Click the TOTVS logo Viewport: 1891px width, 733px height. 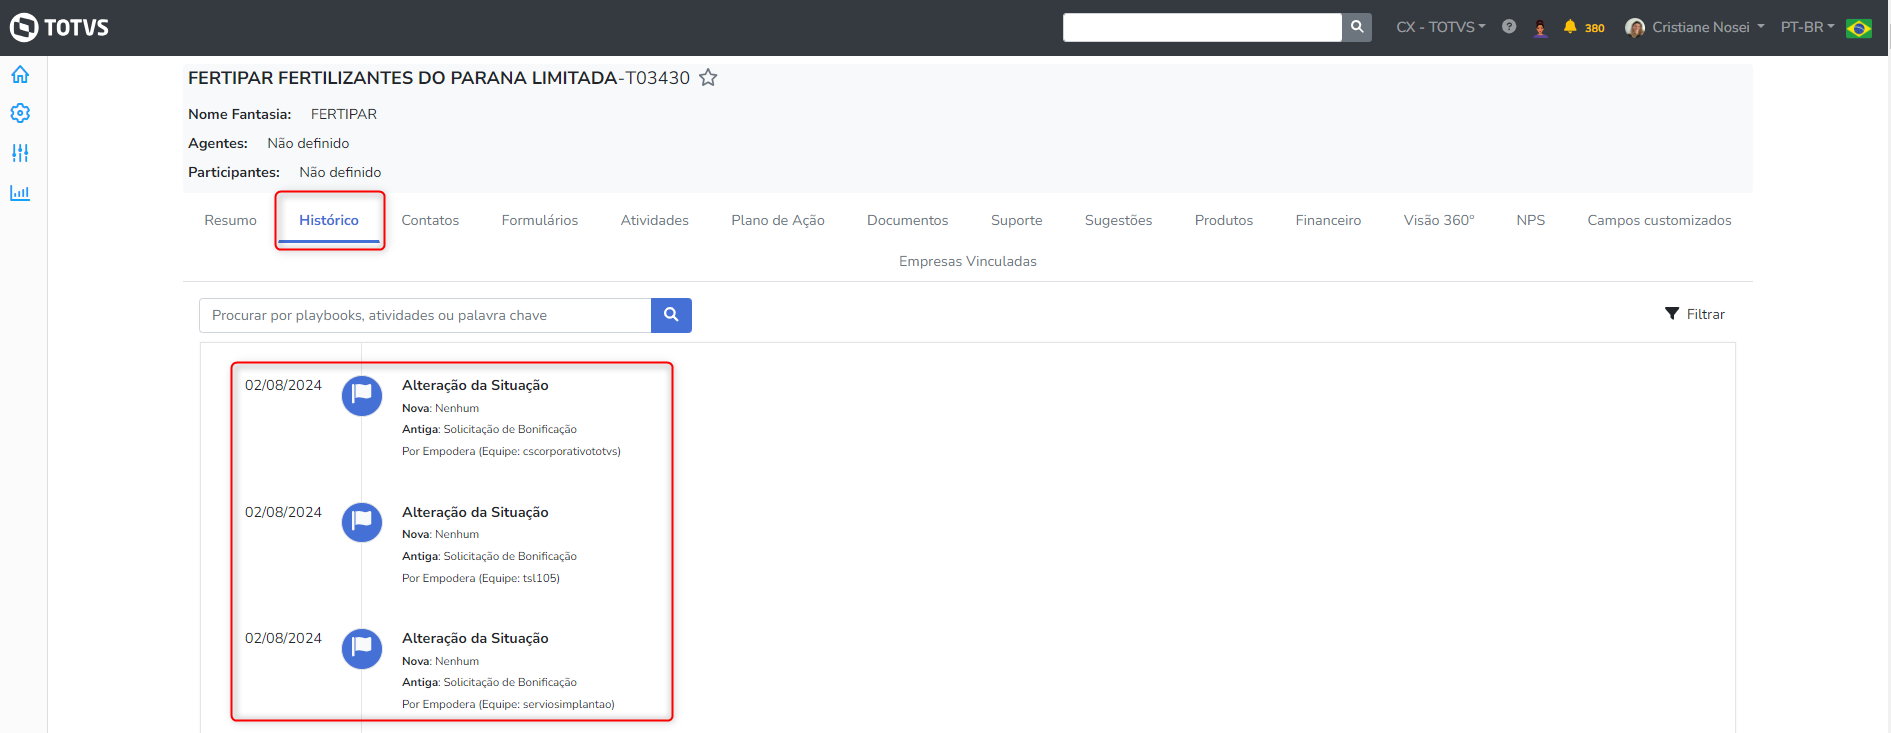[59, 27]
